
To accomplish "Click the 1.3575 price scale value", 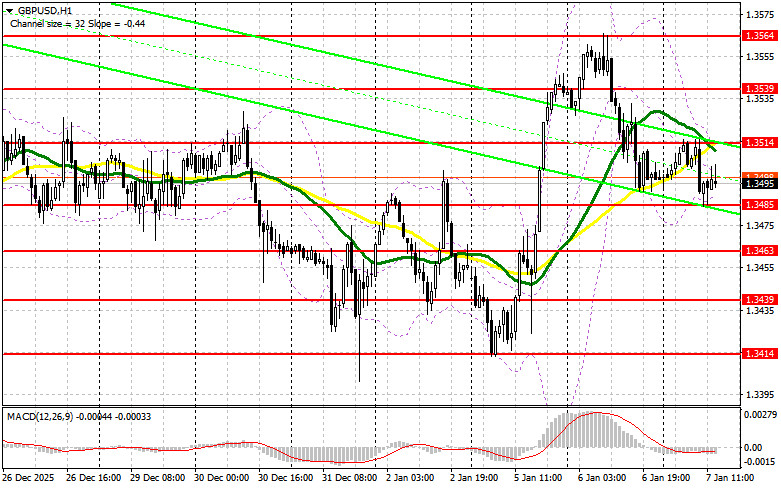I will (x=760, y=15).
